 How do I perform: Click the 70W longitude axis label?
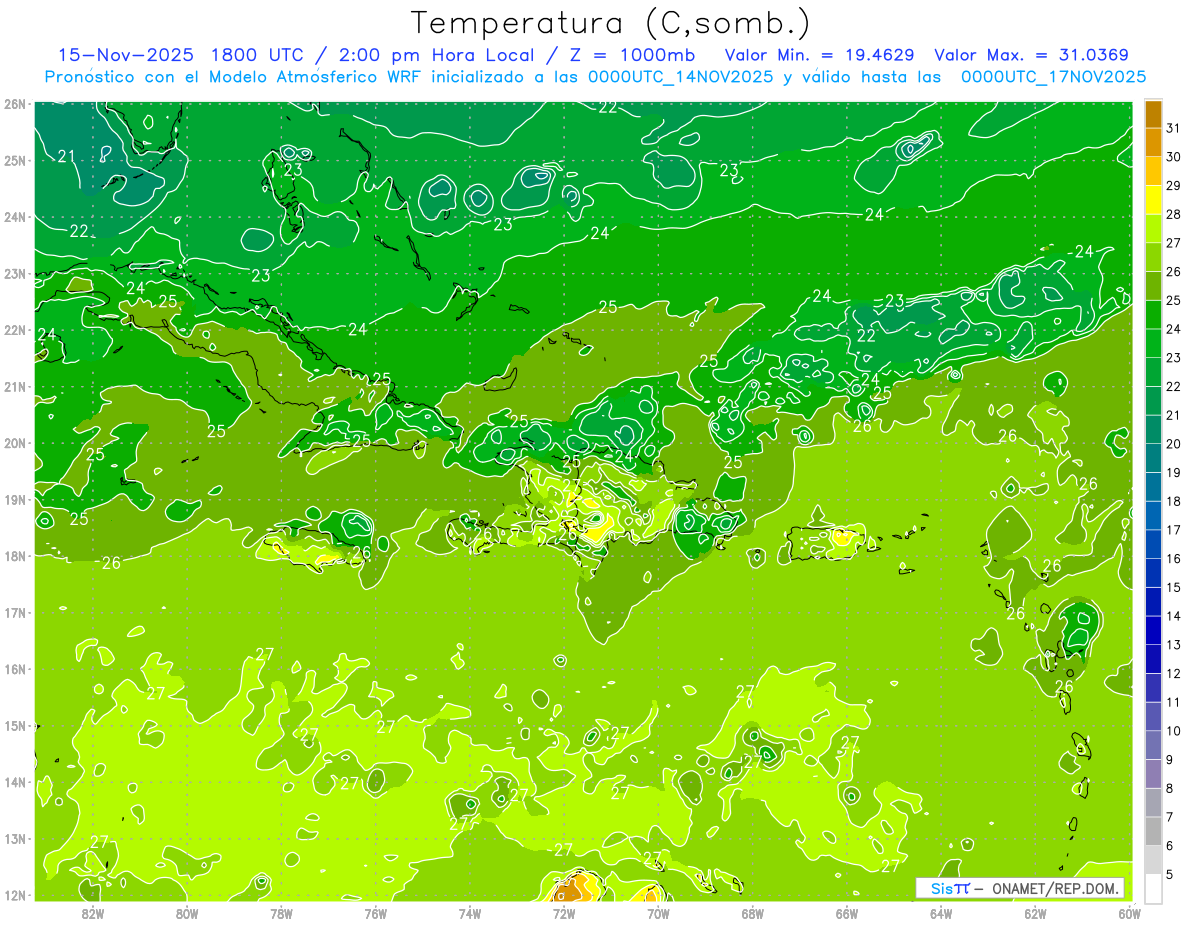coord(658,913)
